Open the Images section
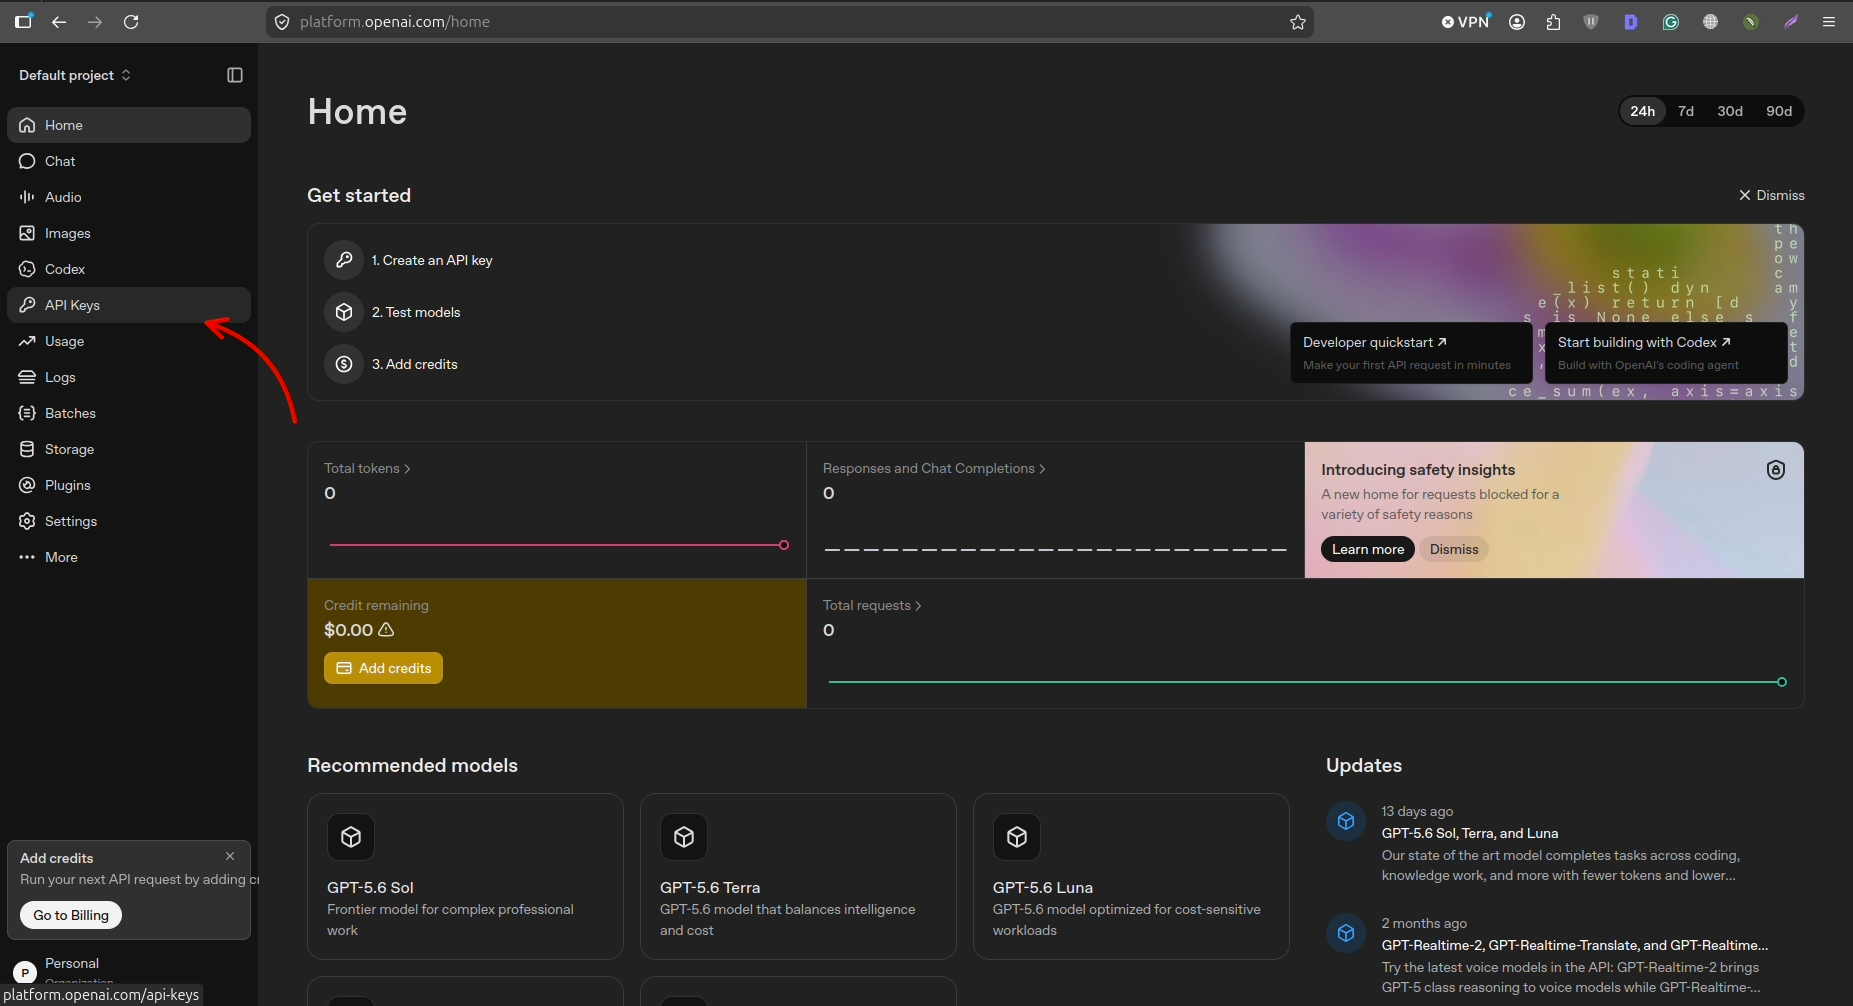Viewport: 1853px width, 1006px height. 128,233
